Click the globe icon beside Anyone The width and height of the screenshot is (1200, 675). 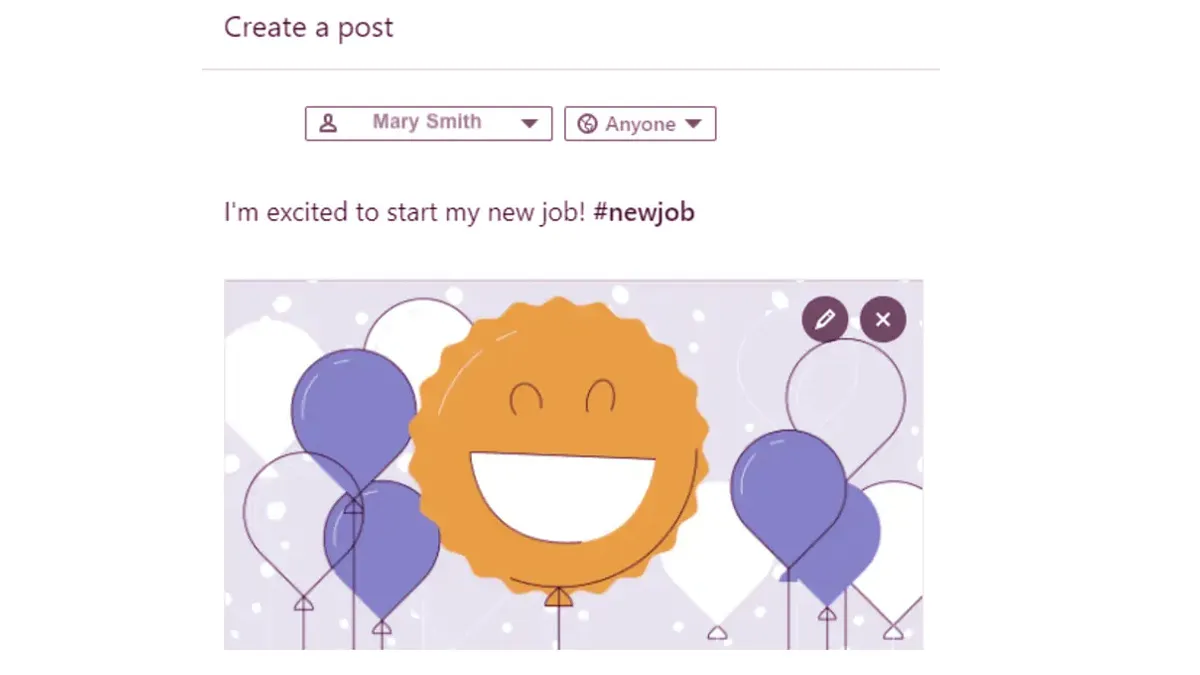[x=587, y=124]
